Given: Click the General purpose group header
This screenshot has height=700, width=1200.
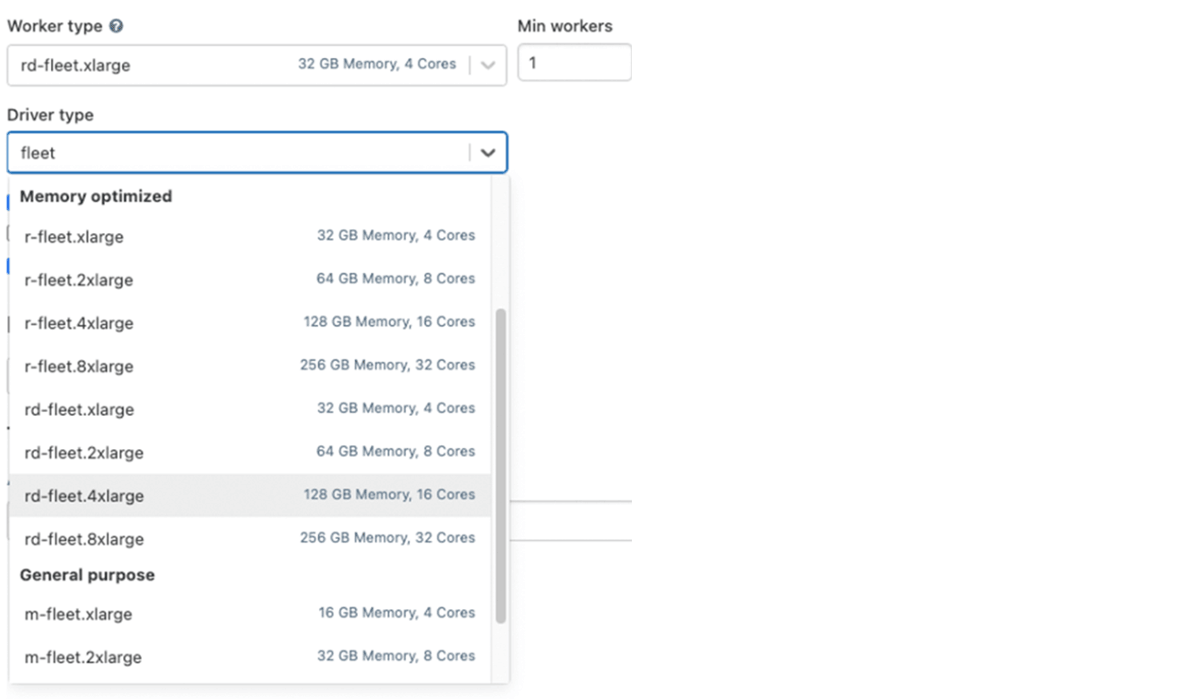Looking at the screenshot, I should [x=87, y=575].
